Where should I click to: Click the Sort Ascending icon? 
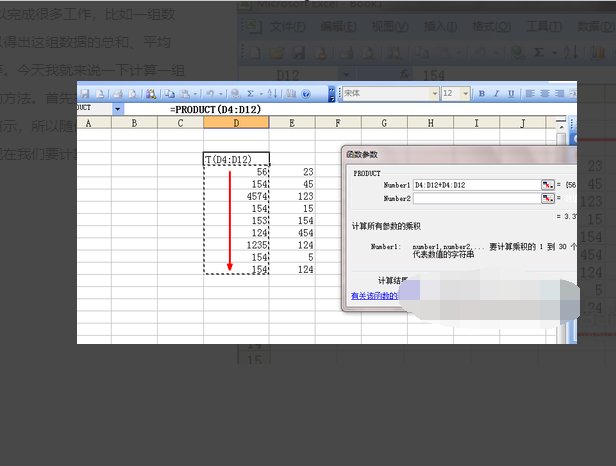[x=272, y=94]
